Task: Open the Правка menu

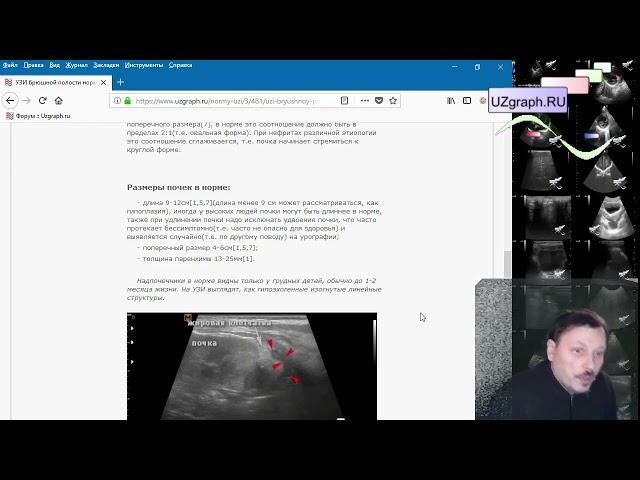Action: (x=33, y=65)
